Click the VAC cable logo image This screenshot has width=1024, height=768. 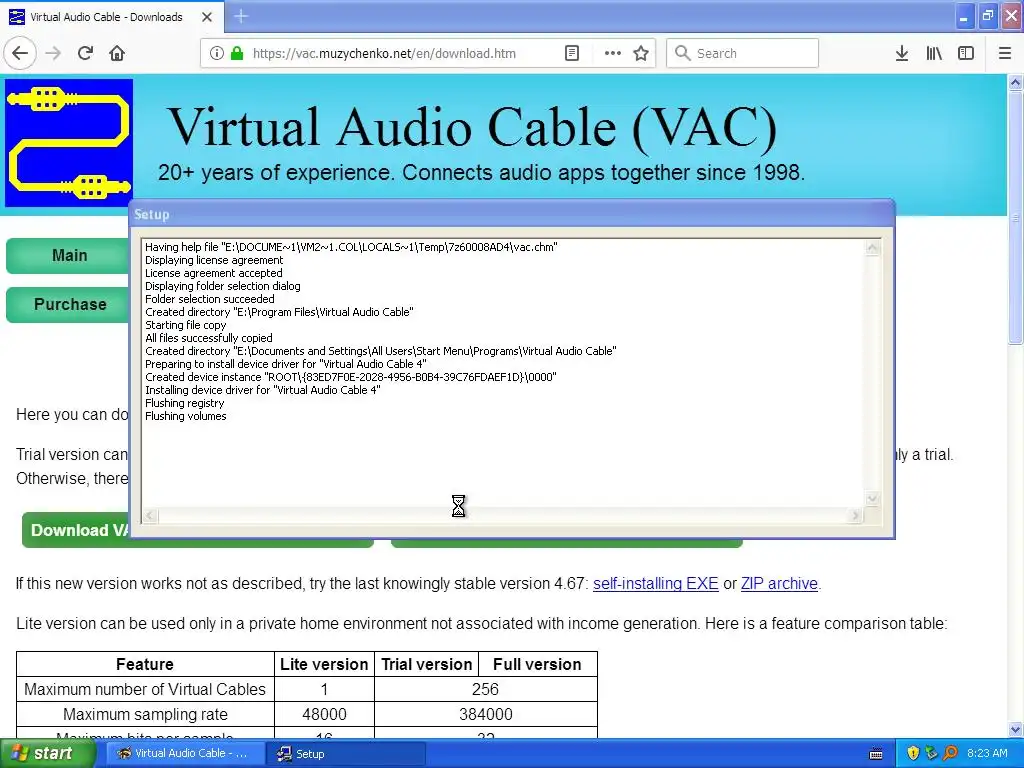click(69, 142)
